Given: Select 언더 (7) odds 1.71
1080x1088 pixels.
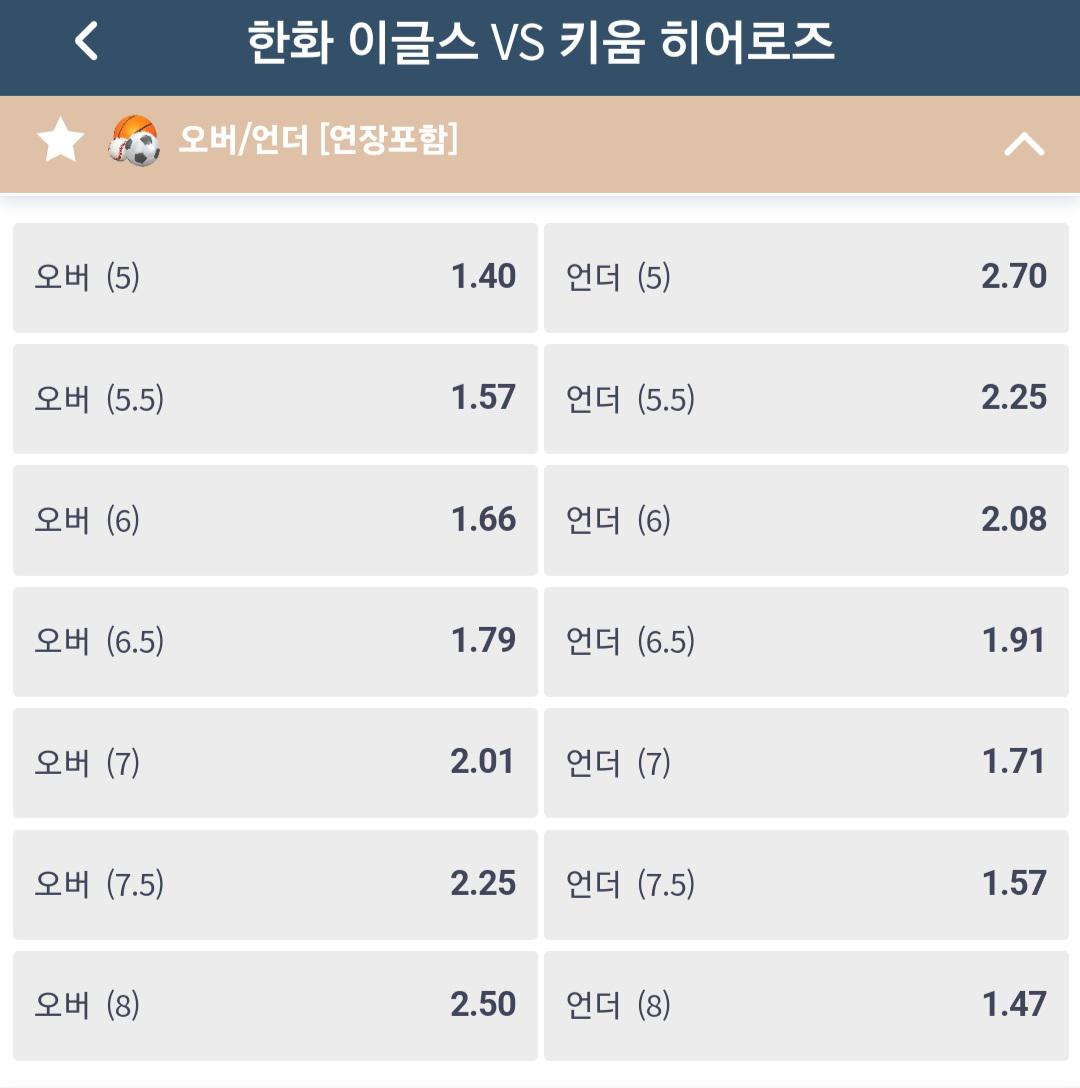Looking at the screenshot, I should tap(807, 763).
